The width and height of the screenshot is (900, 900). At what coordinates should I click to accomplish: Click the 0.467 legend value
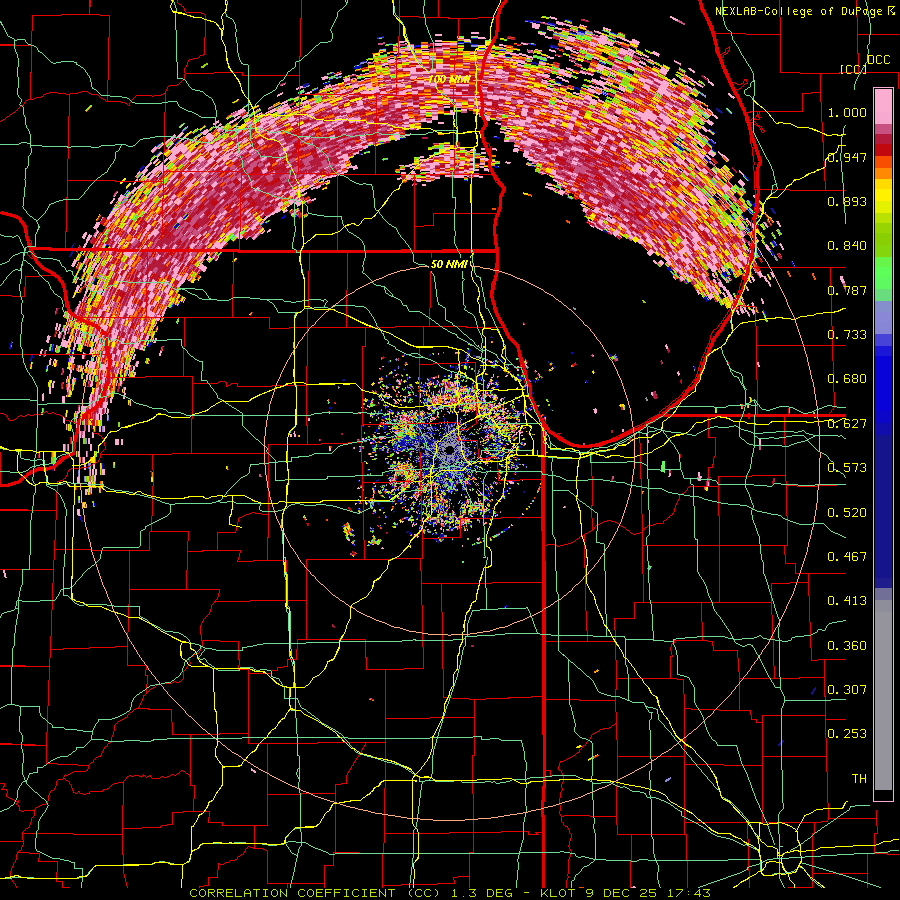tap(847, 557)
